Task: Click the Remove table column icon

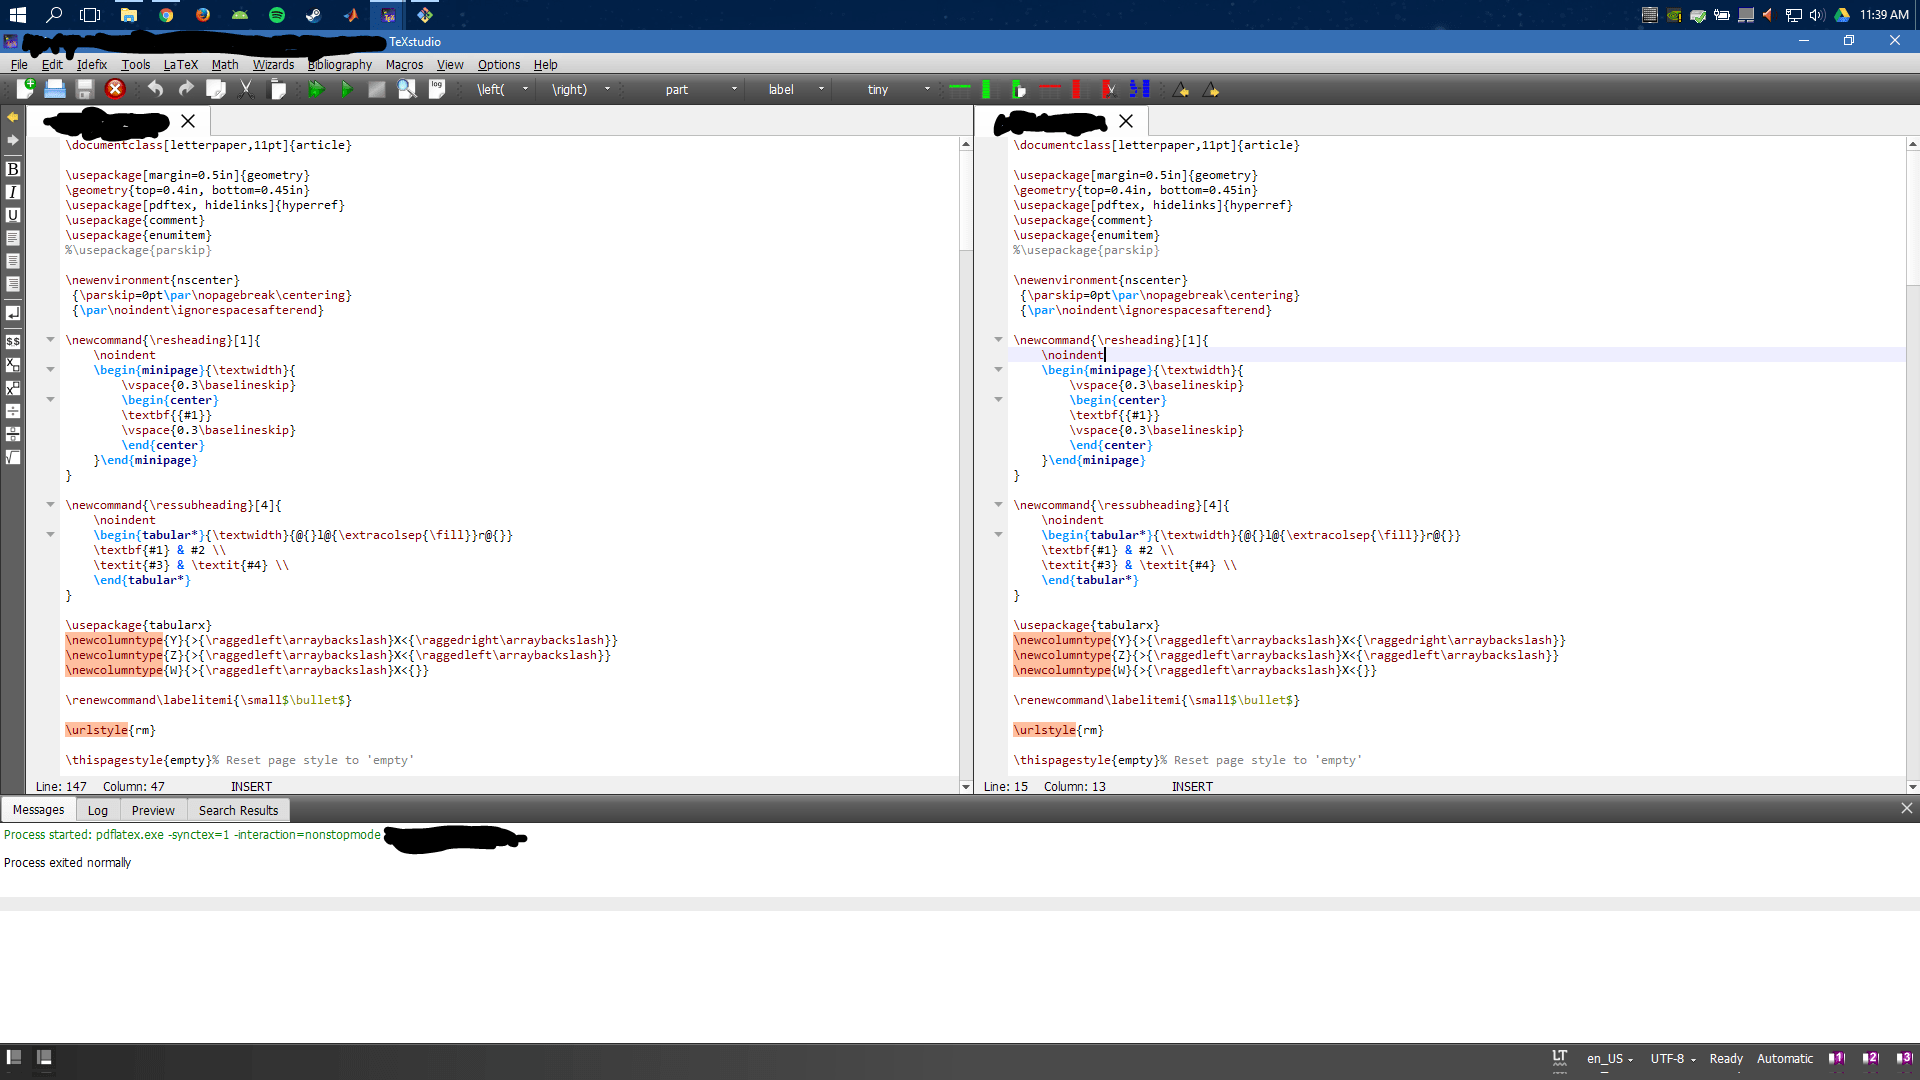Action: (1076, 90)
